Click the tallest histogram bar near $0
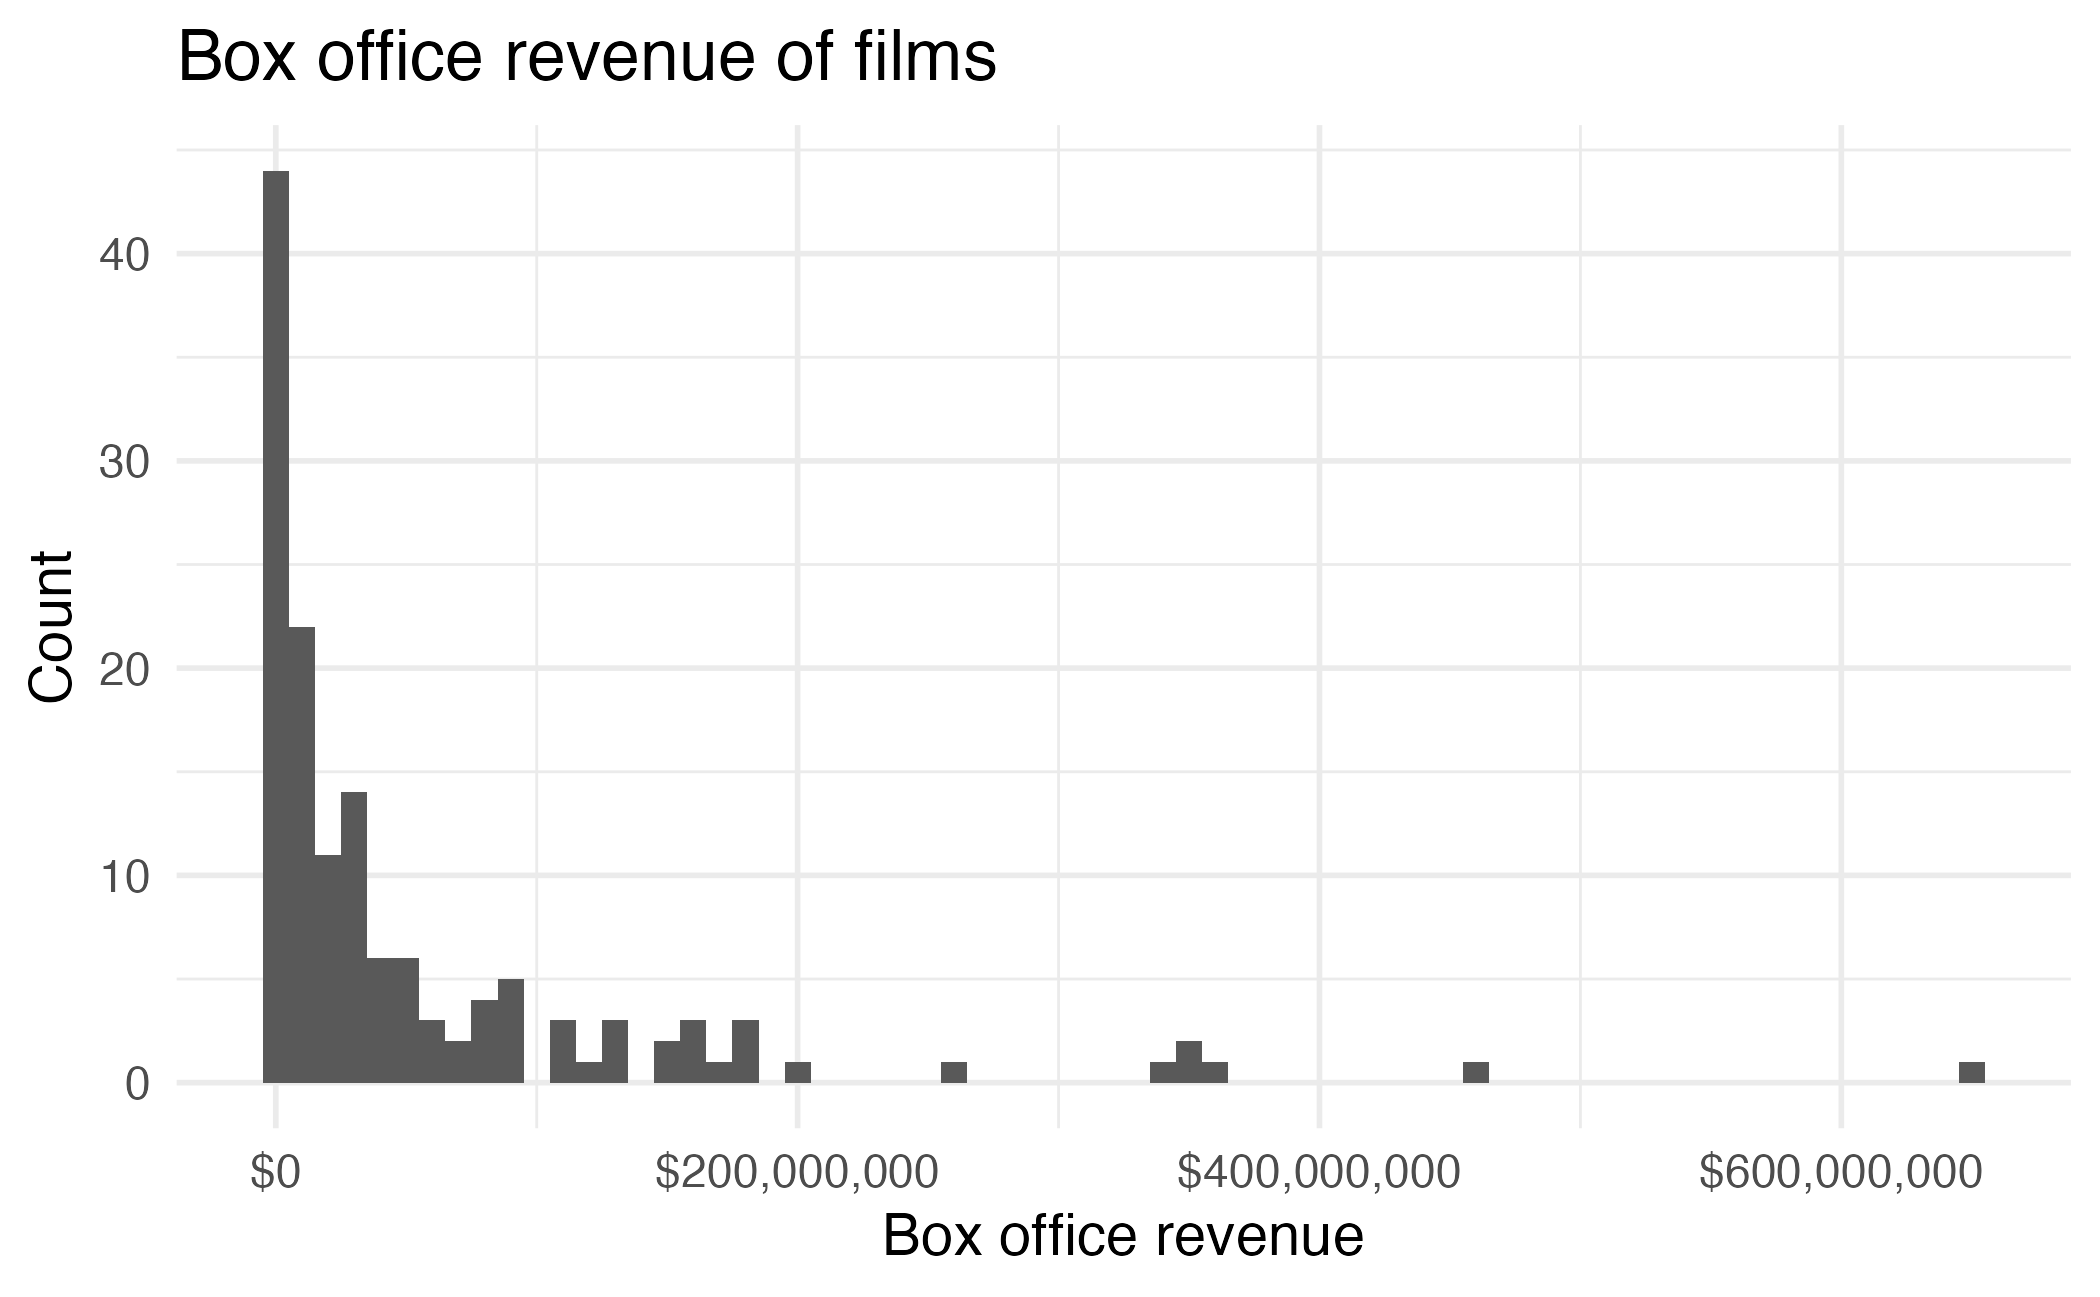This screenshot has width=2100, height=1297. click(276, 625)
